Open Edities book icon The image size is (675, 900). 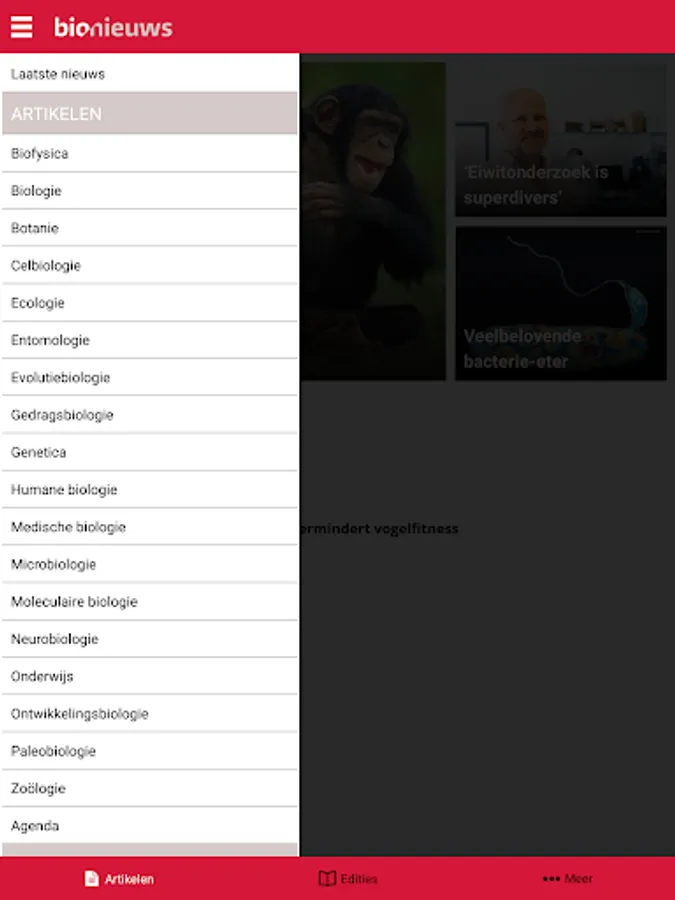327,878
